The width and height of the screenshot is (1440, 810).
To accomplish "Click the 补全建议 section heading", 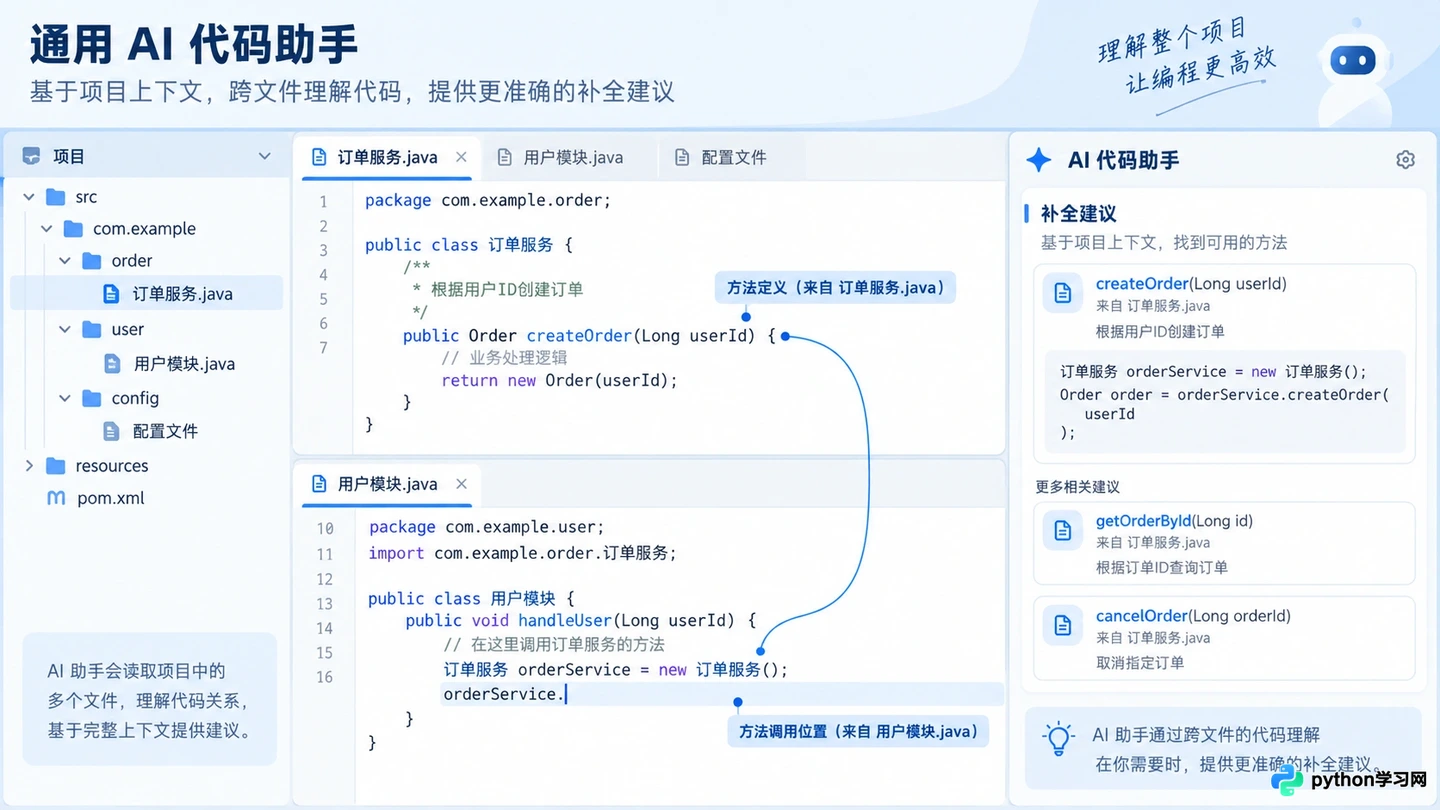I will coord(1078,214).
